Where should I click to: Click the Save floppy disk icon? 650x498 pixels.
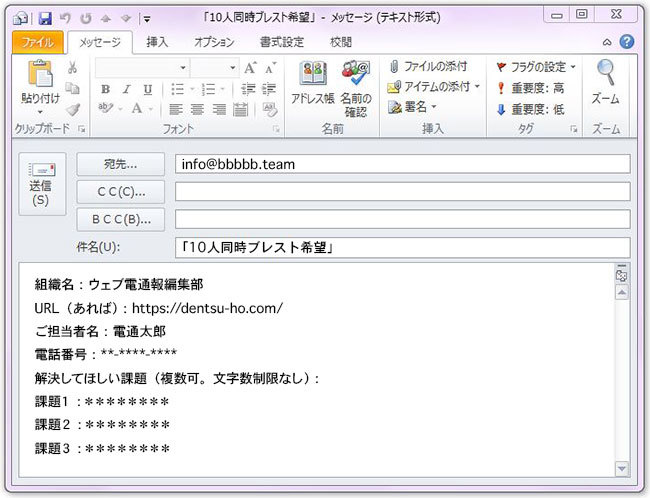pos(45,18)
